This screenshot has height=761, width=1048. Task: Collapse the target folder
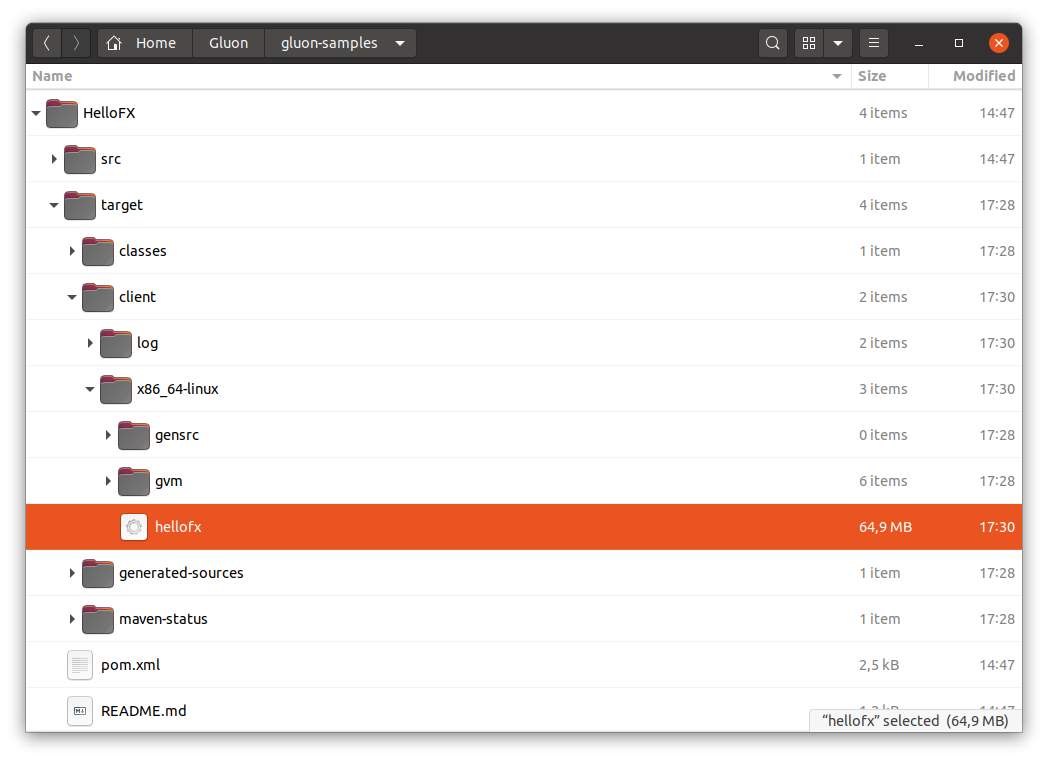[x=54, y=205]
